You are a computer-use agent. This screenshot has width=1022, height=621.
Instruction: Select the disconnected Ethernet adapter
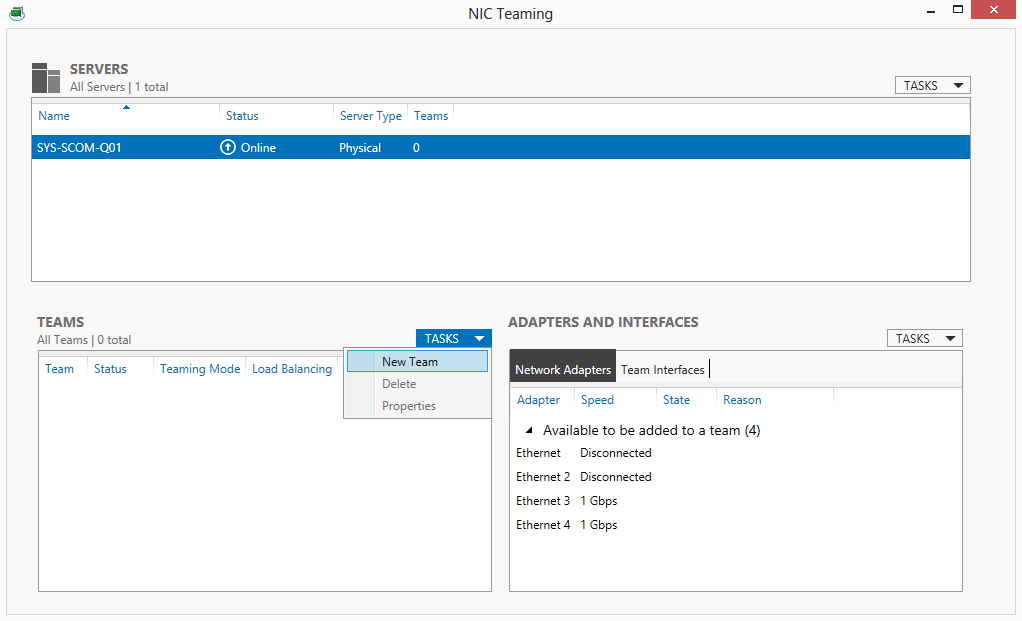point(539,453)
